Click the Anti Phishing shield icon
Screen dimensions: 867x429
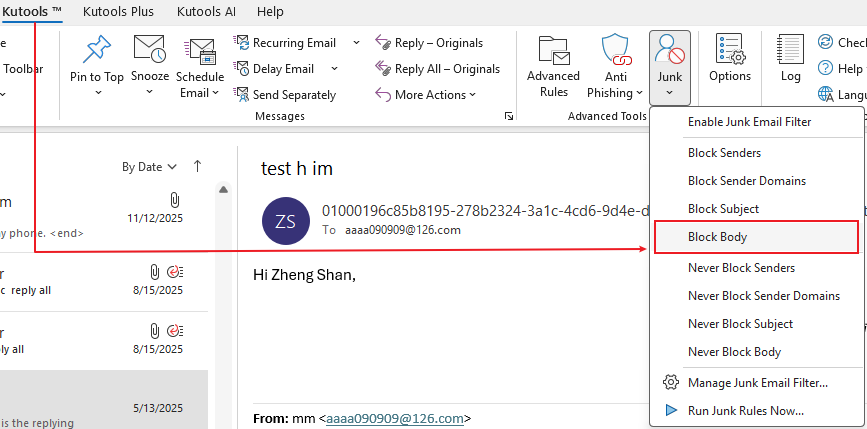616,49
